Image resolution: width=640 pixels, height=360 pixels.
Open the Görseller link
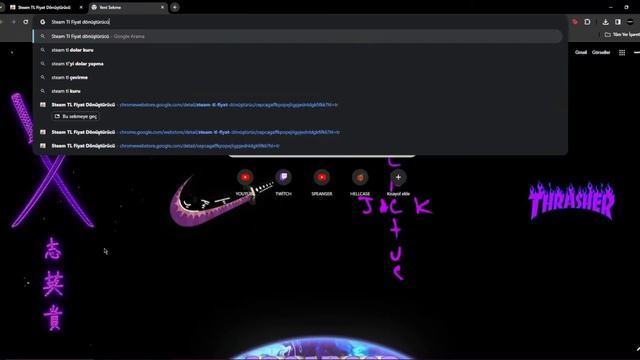click(x=601, y=52)
